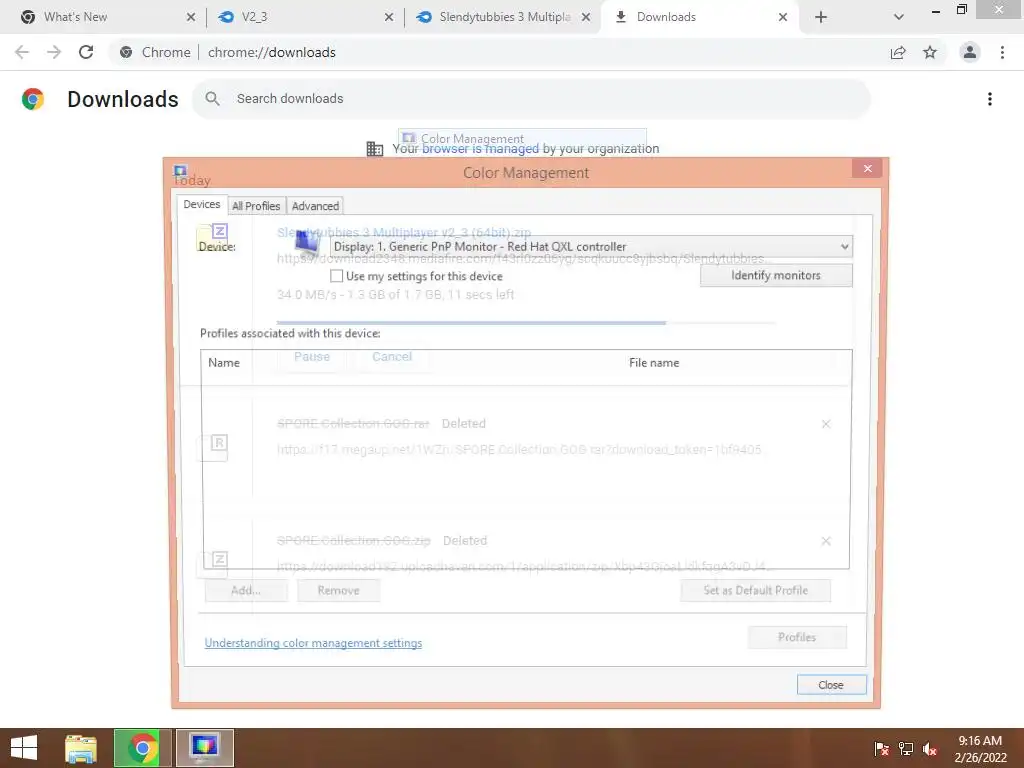Viewport: 1024px width, 768px height.
Task: Click the muted volume tray icon
Action: [x=930, y=749]
